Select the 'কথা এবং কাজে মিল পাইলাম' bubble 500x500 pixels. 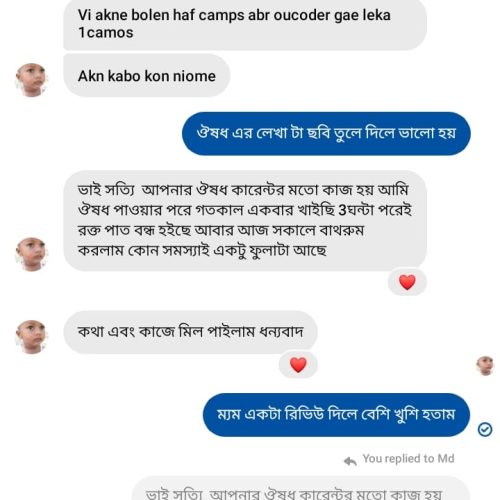(190, 332)
